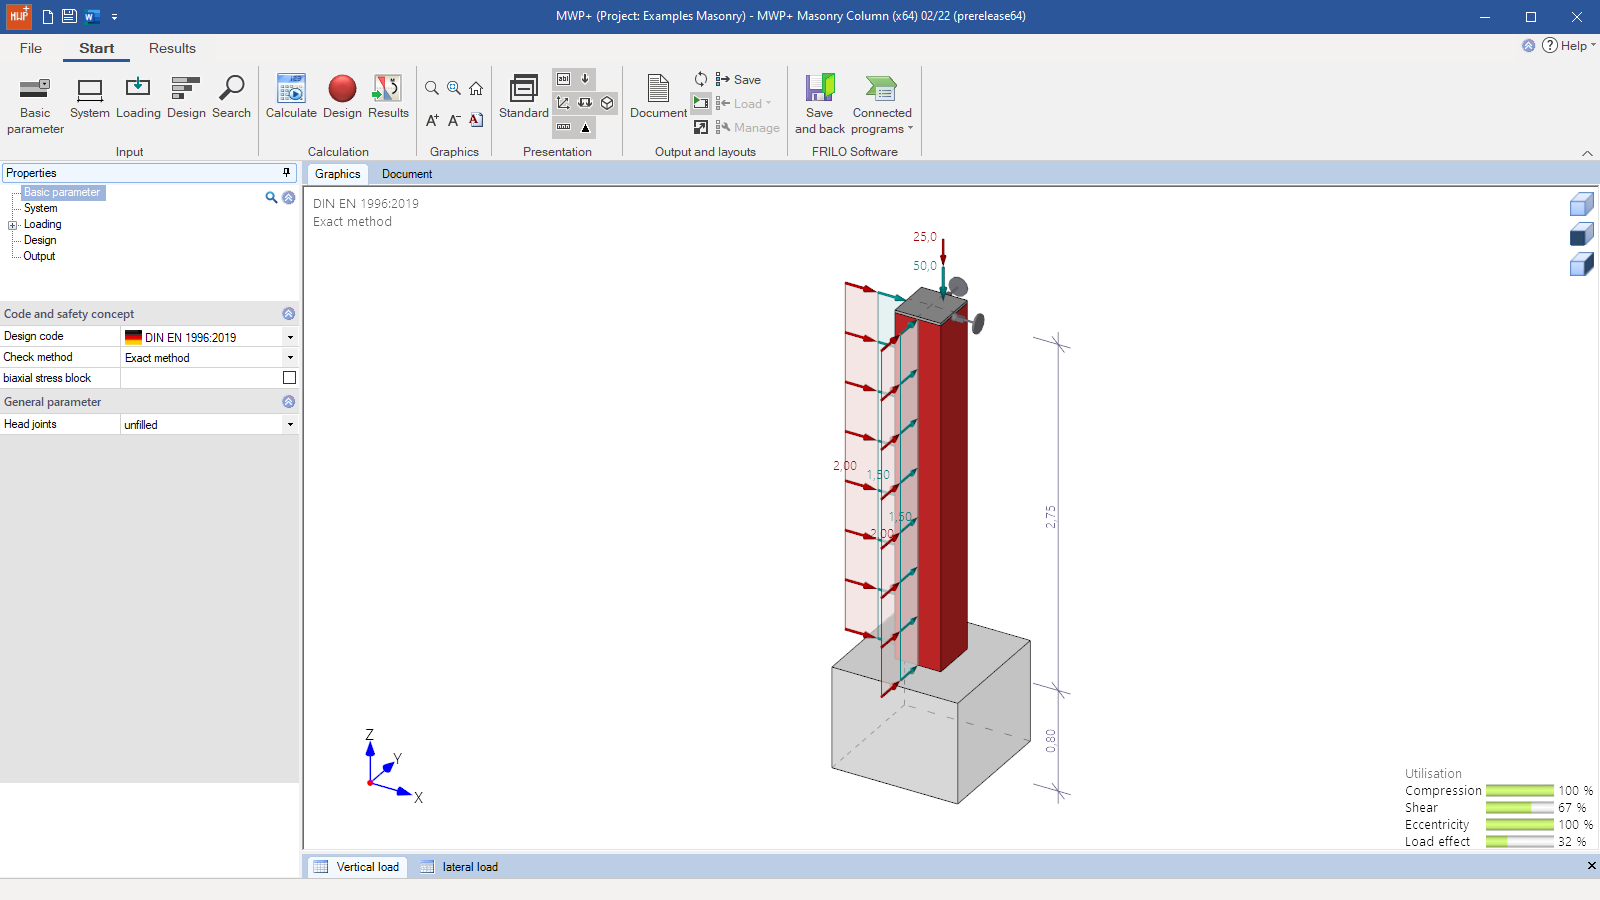Click the red font style A icon
Screen dimensions: 1600x900
click(x=476, y=120)
